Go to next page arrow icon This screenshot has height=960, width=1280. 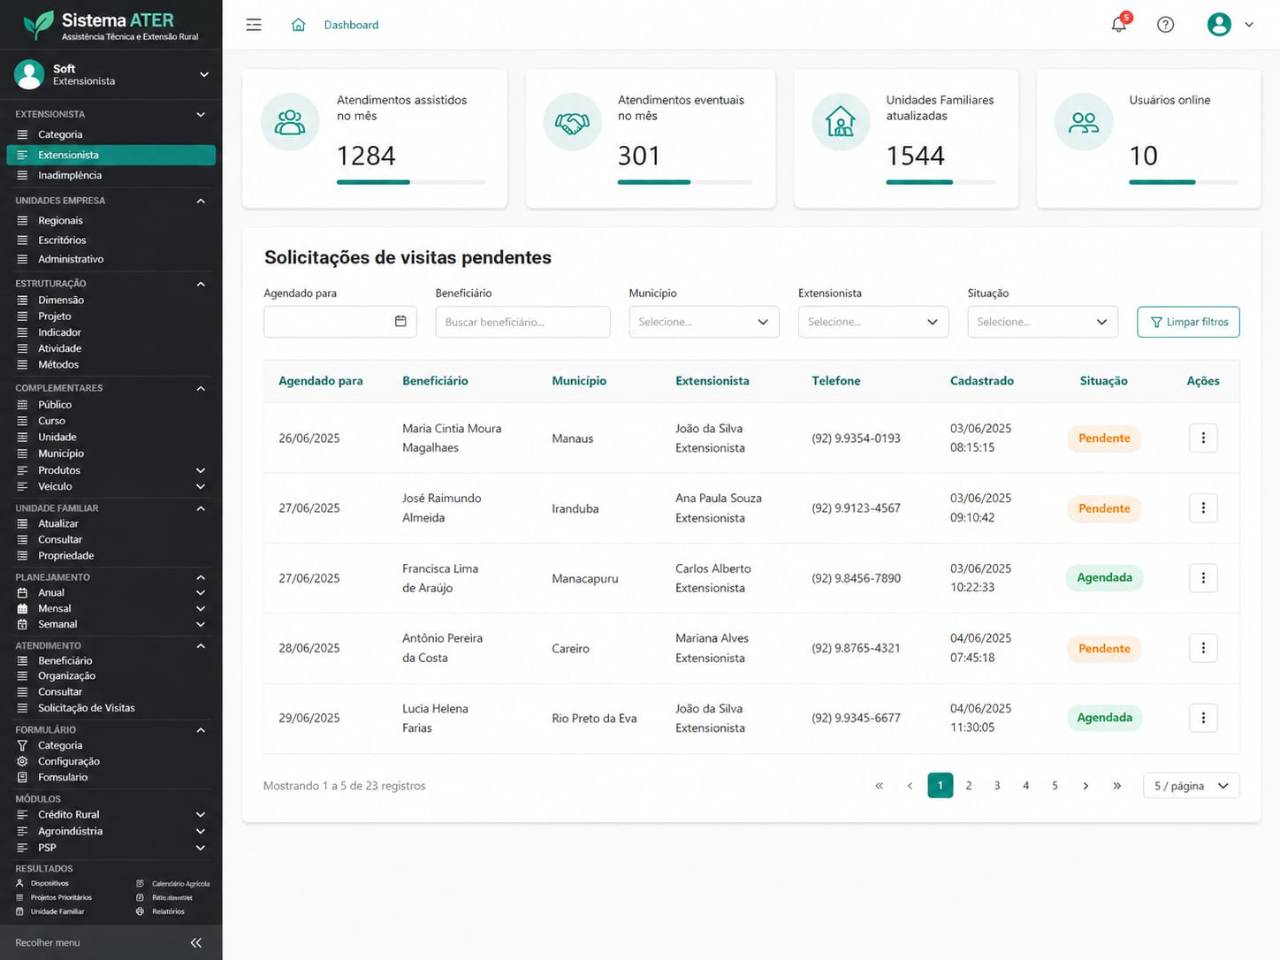(x=1086, y=786)
